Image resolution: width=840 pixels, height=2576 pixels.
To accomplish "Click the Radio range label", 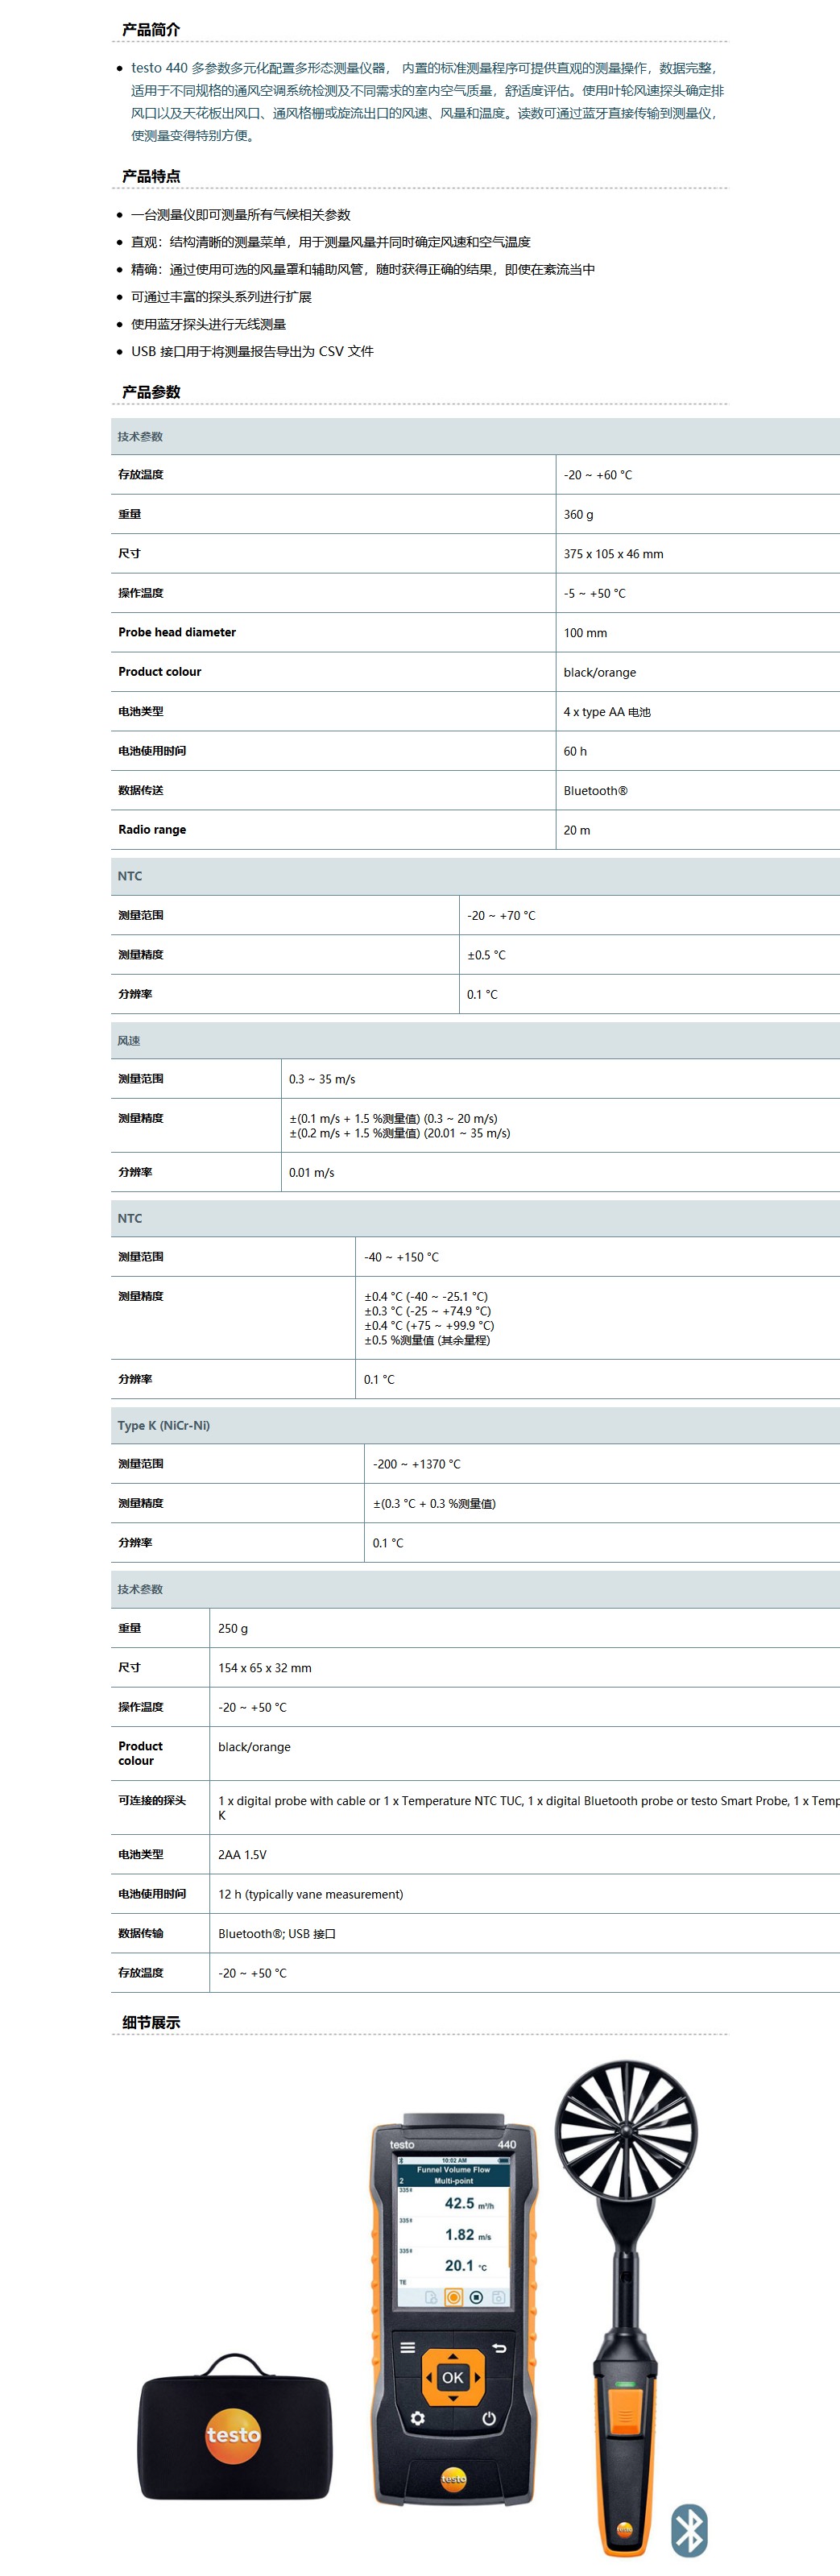I will coord(152,829).
